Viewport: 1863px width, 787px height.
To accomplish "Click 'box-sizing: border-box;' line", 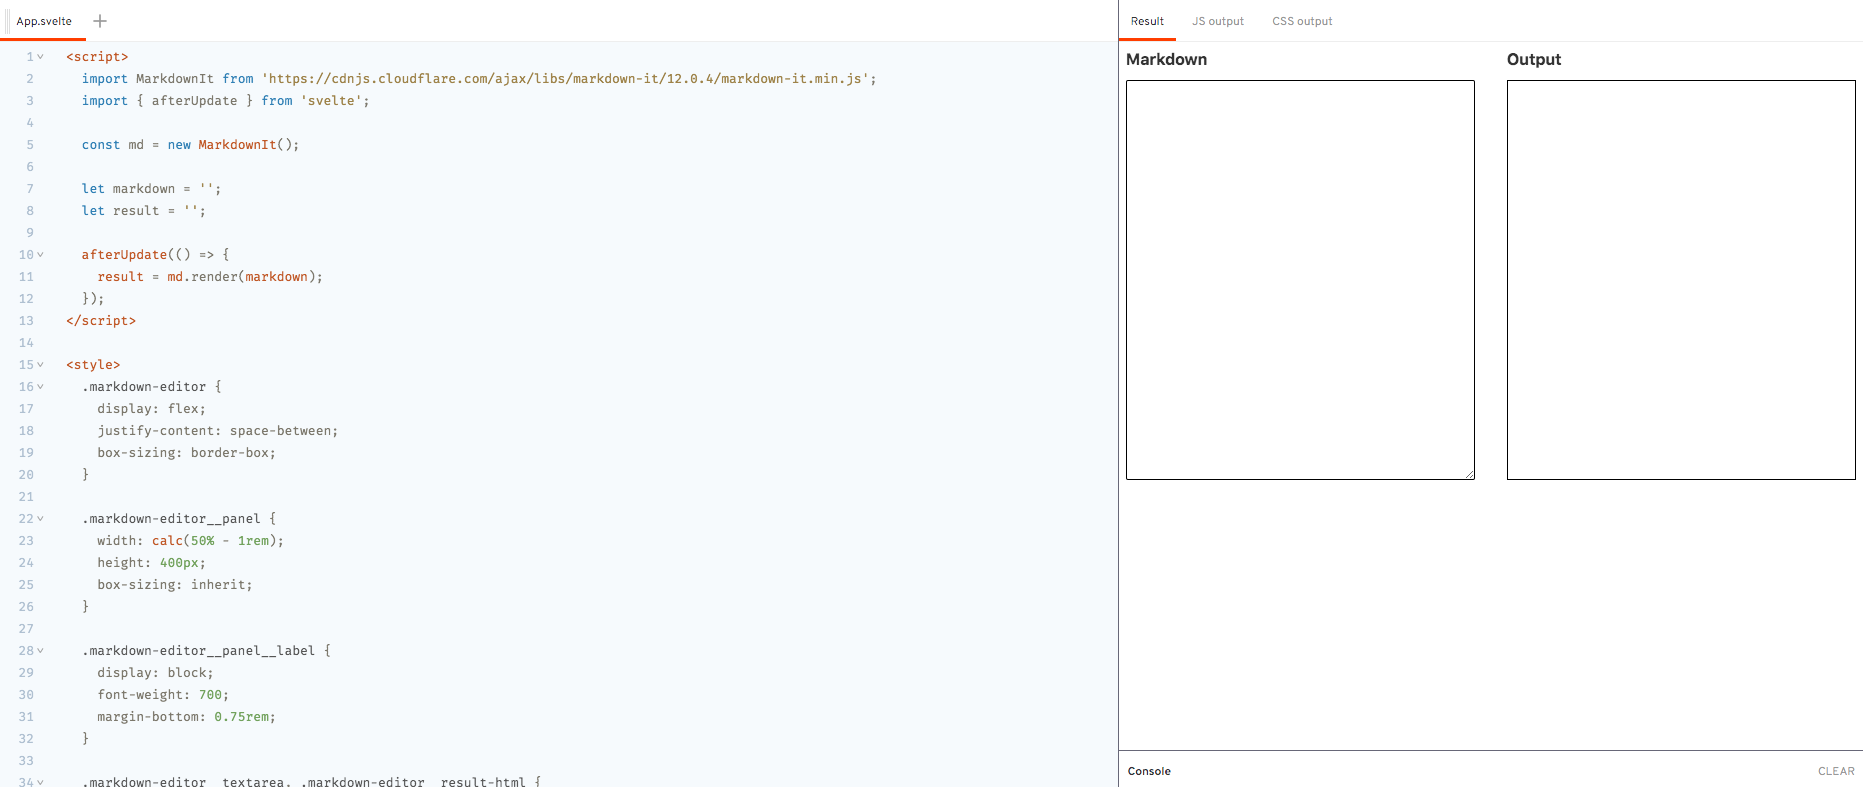I will click(x=186, y=453).
